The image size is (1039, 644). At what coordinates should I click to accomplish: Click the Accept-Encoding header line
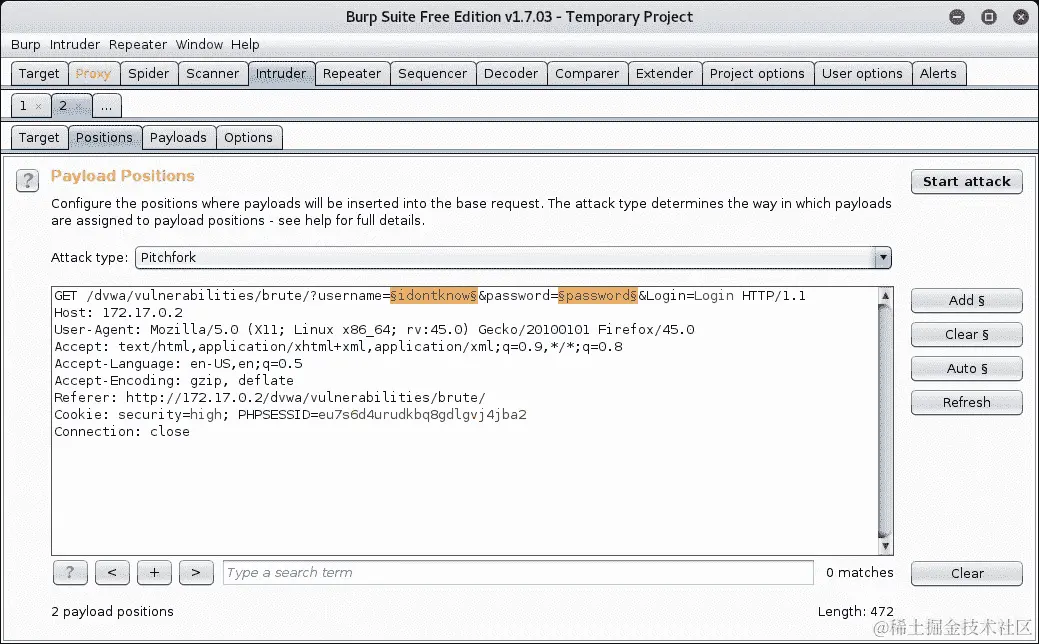(174, 381)
